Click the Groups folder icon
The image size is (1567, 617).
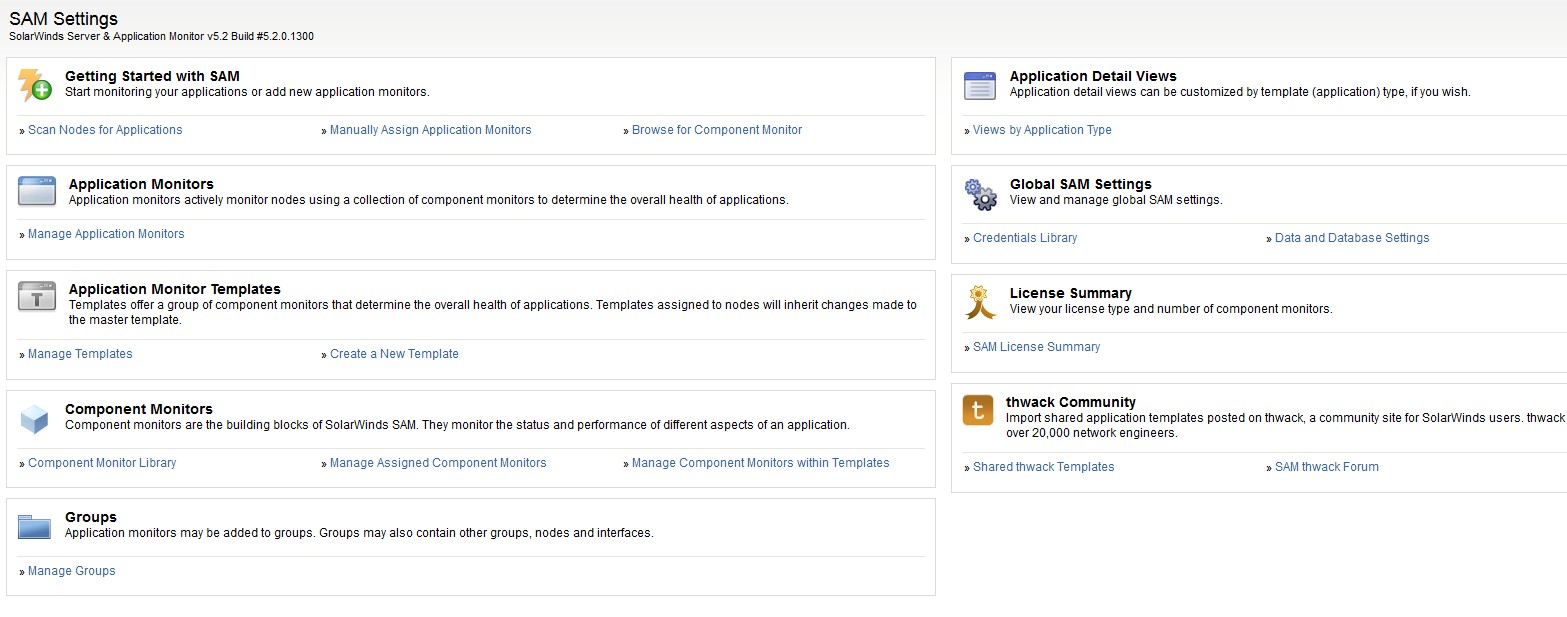(x=34, y=526)
